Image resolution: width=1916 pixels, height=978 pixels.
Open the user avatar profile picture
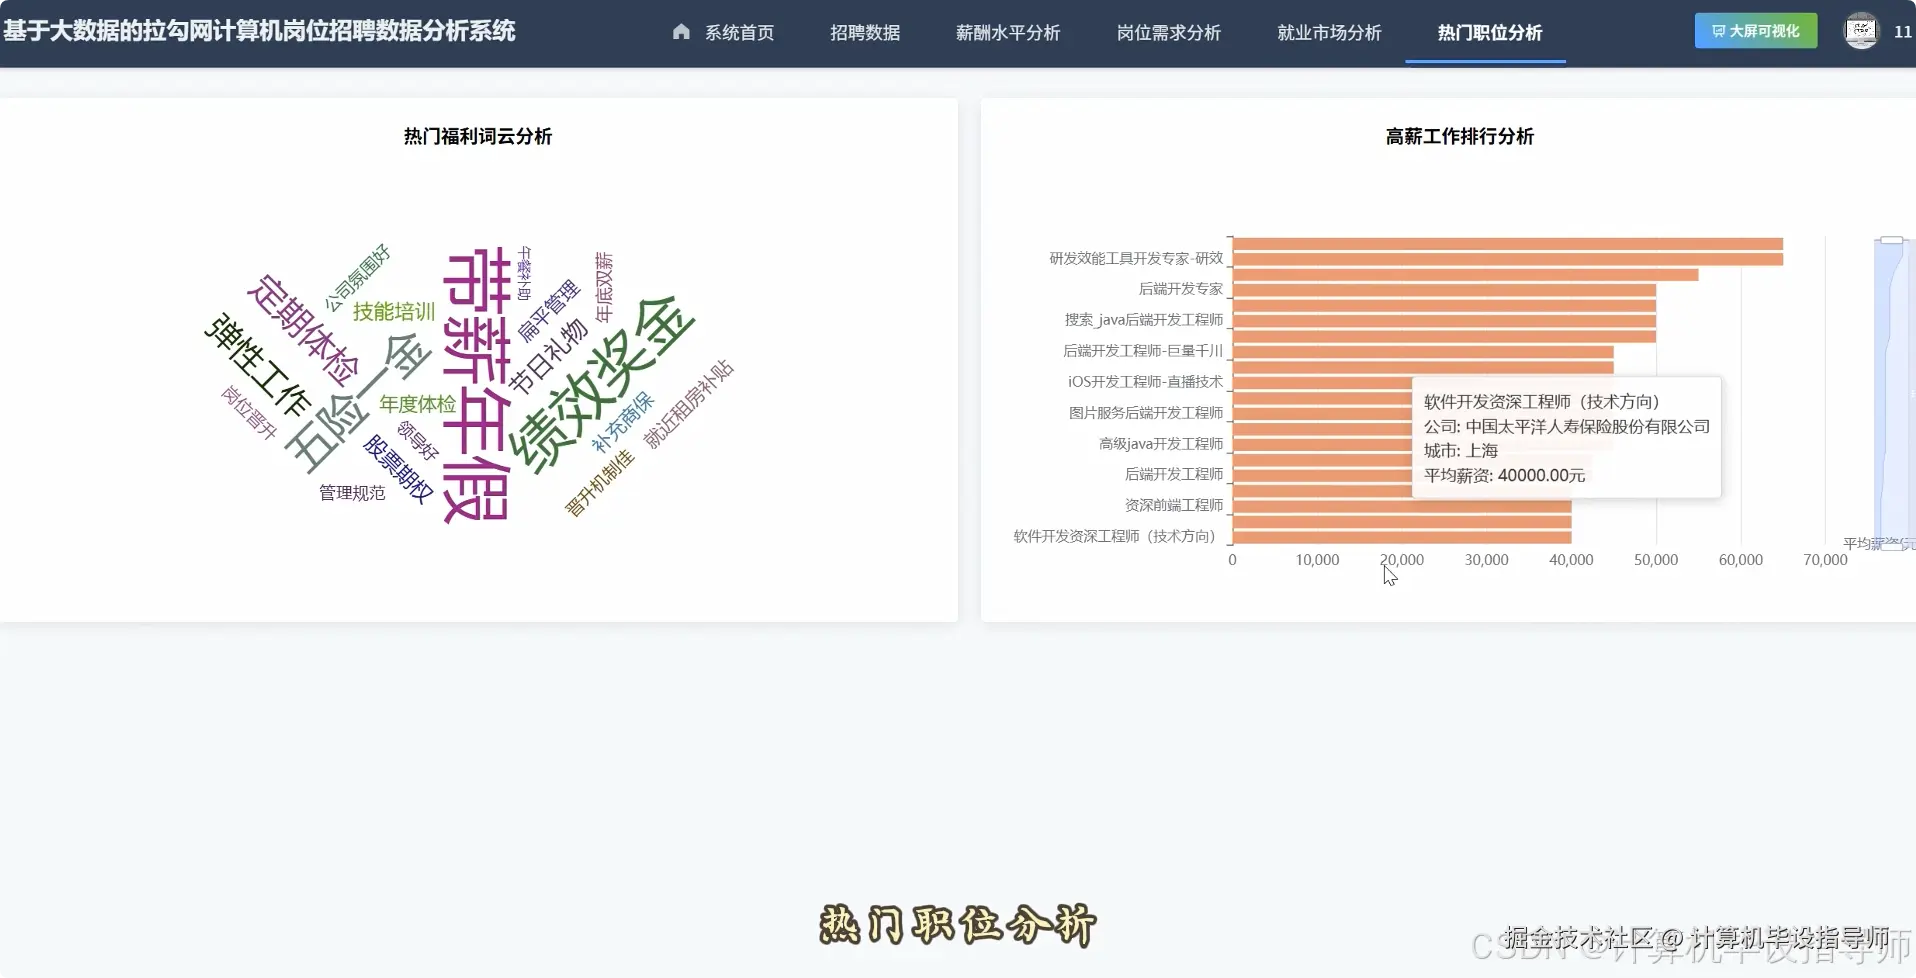click(1861, 31)
